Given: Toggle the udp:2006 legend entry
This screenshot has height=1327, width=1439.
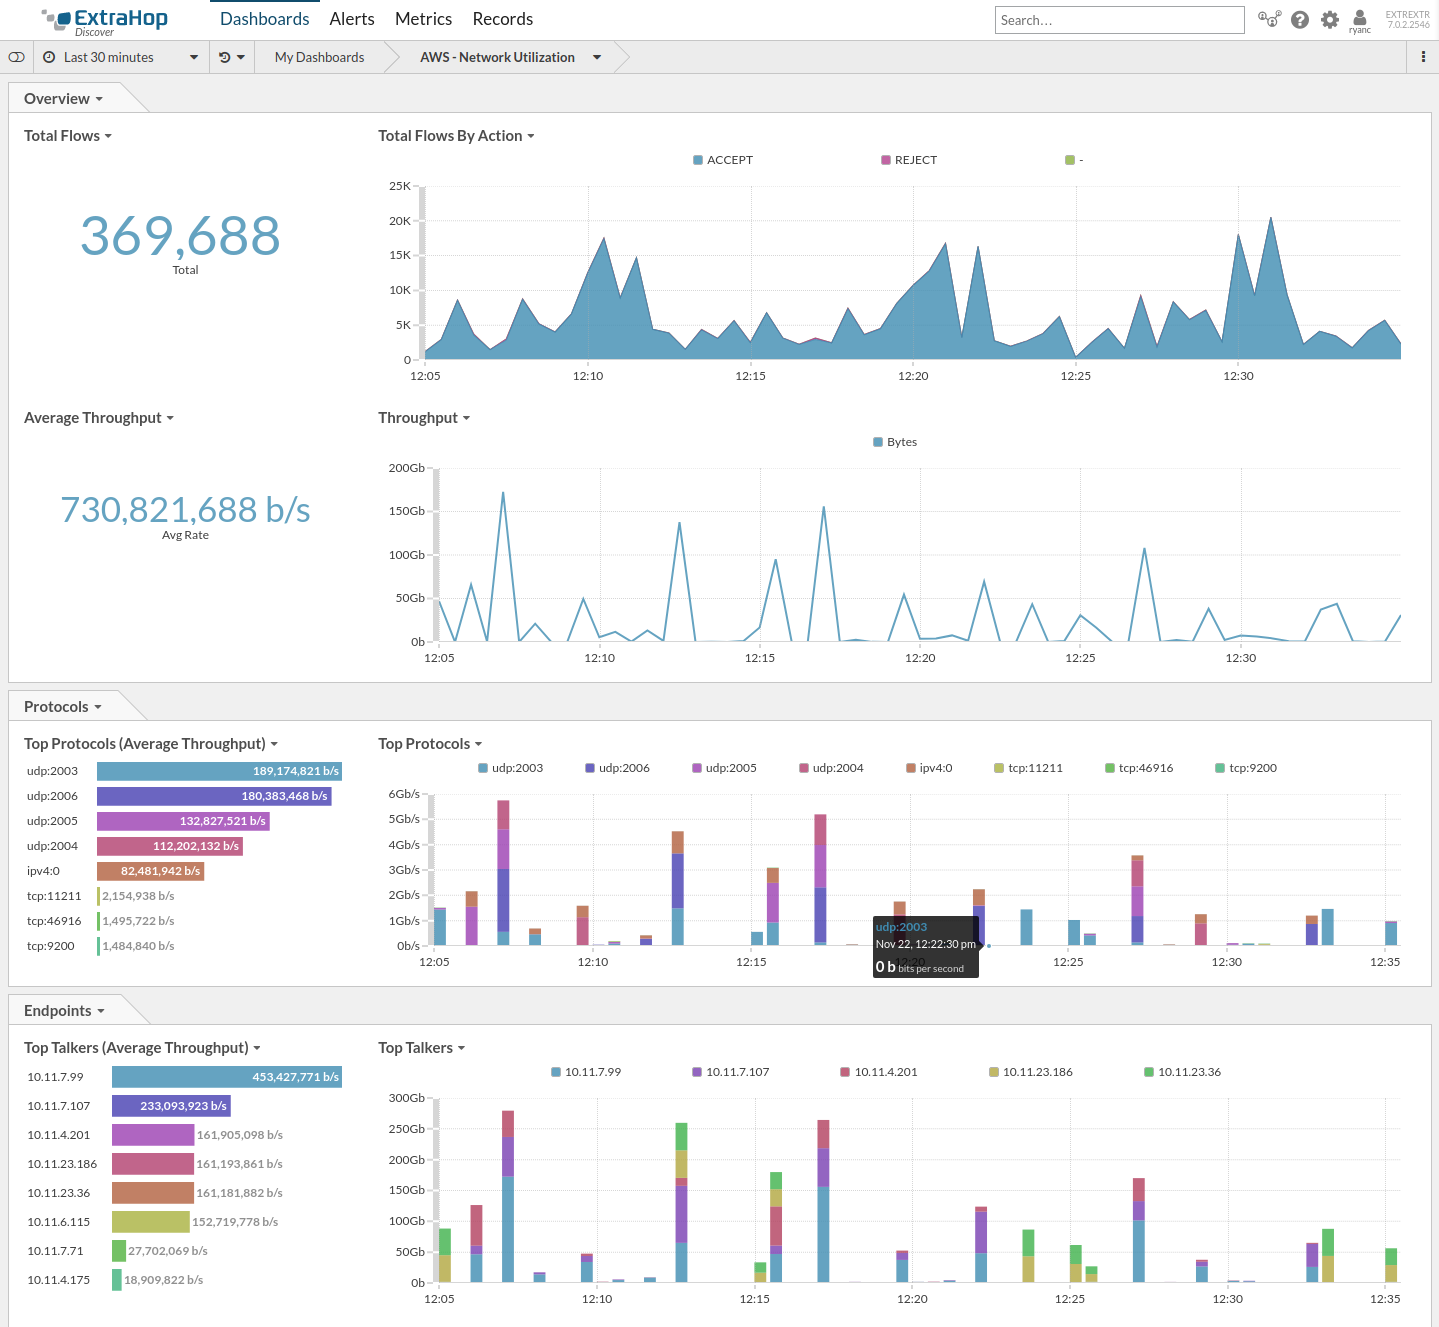Looking at the screenshot, I should click(617, 768).
